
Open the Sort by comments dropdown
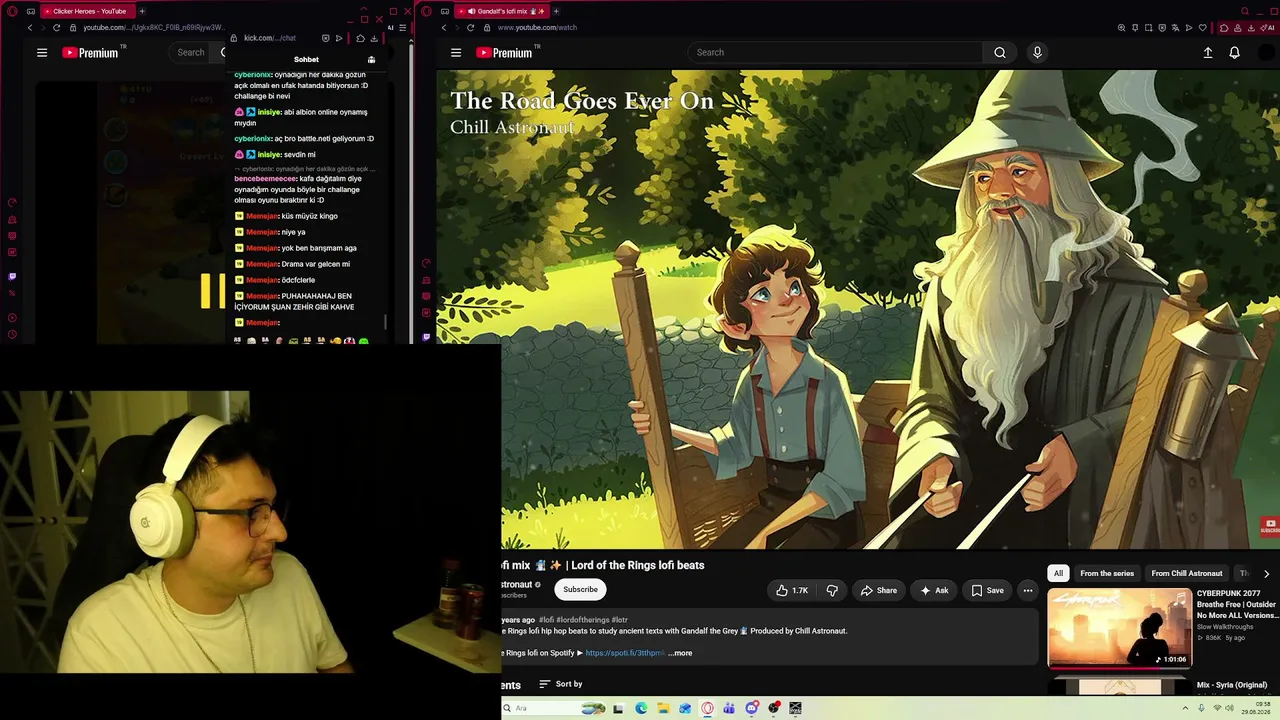click(560, 684)
